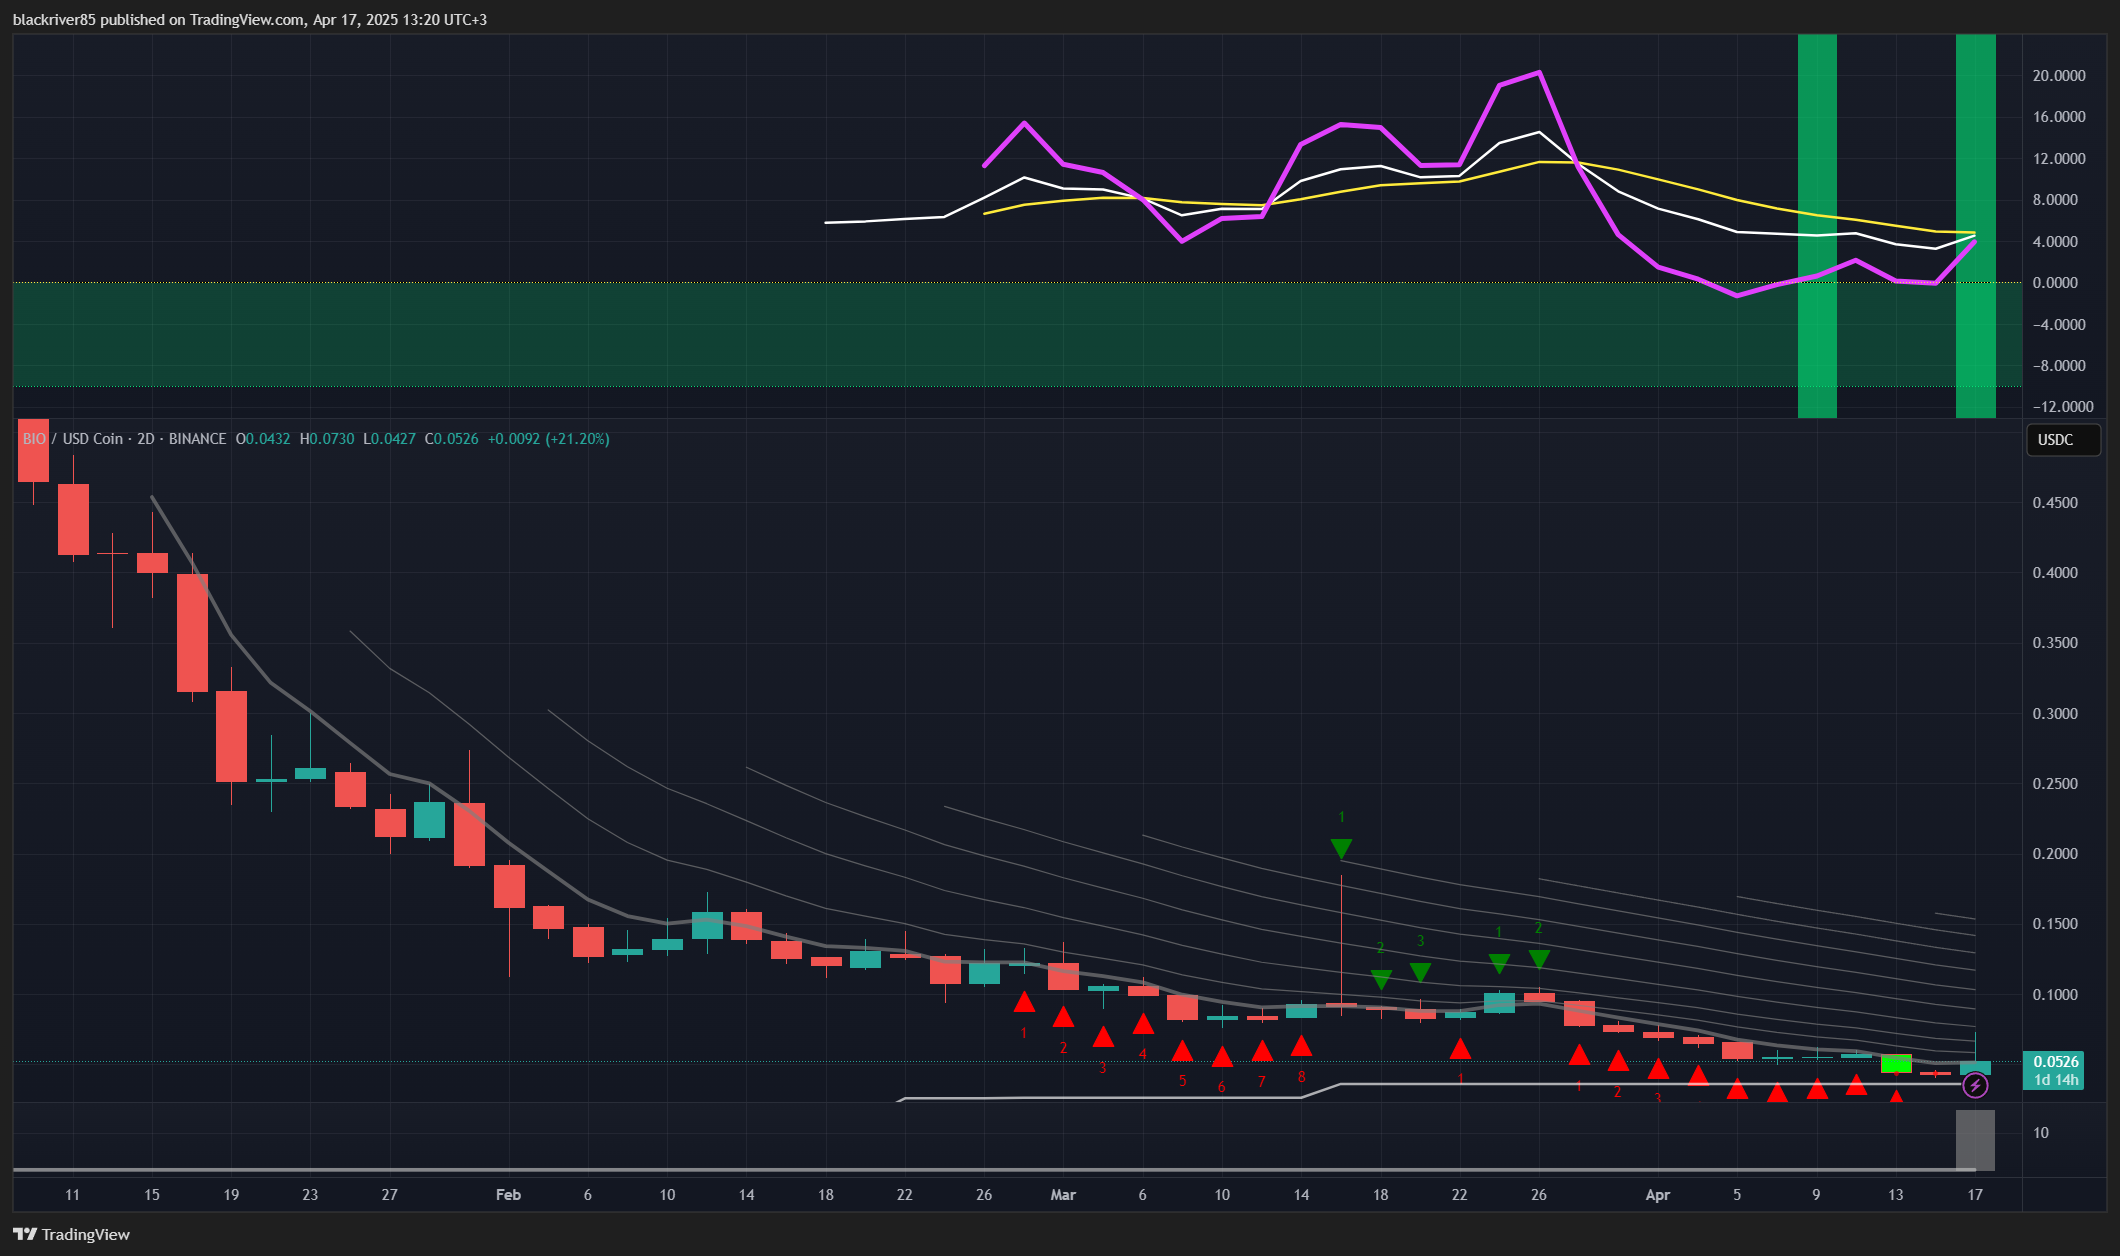Click the 27 date label on time axis
This screenshot has height=1256, width=2120.
[389, 1195]
